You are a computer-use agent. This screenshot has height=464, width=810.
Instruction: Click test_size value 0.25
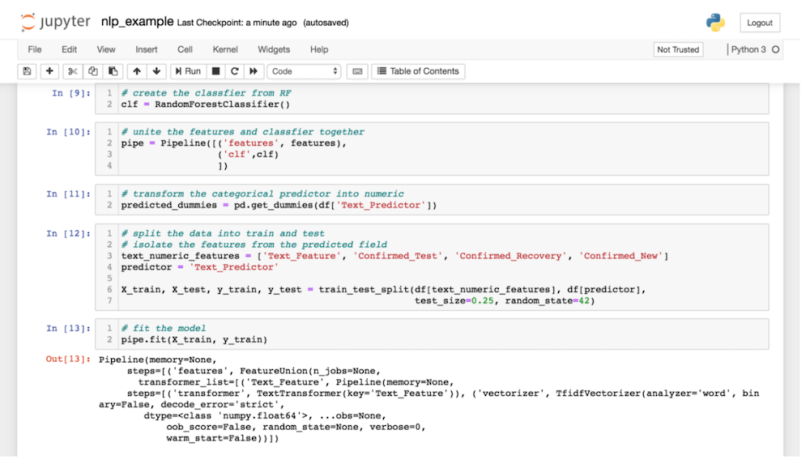coord(482,301)
